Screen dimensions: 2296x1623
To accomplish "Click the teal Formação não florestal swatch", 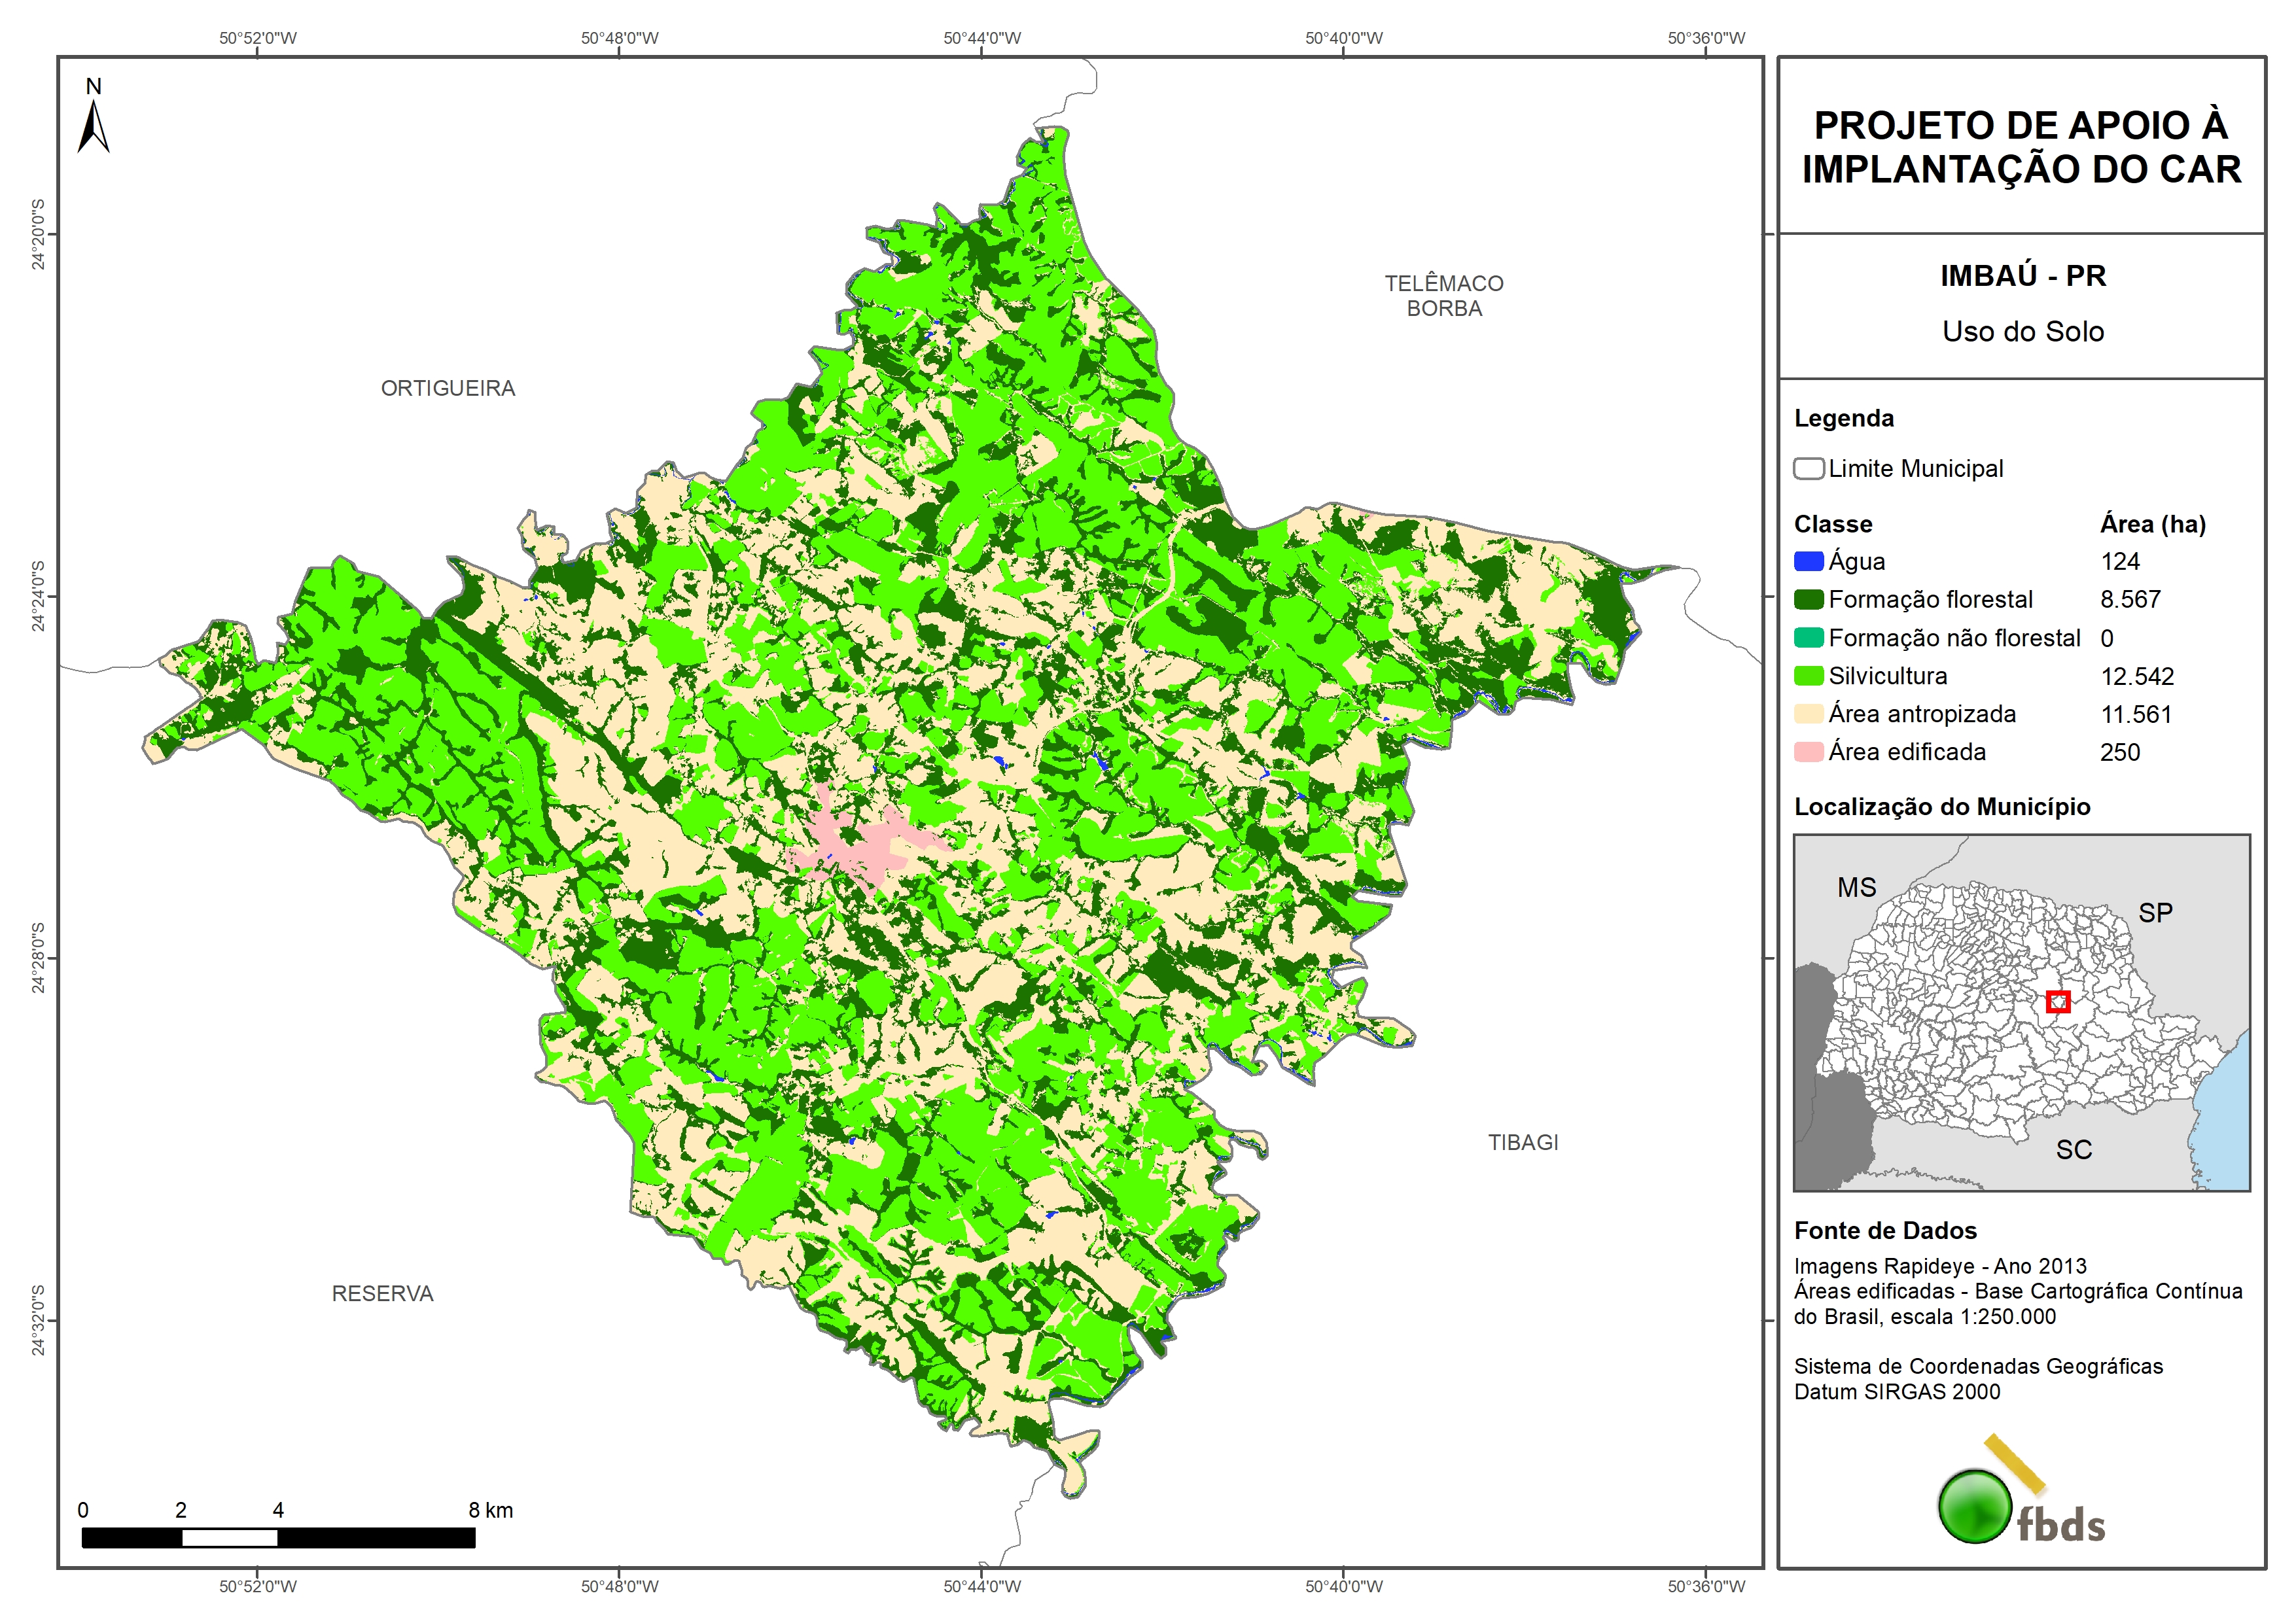I will (1808, 638).
